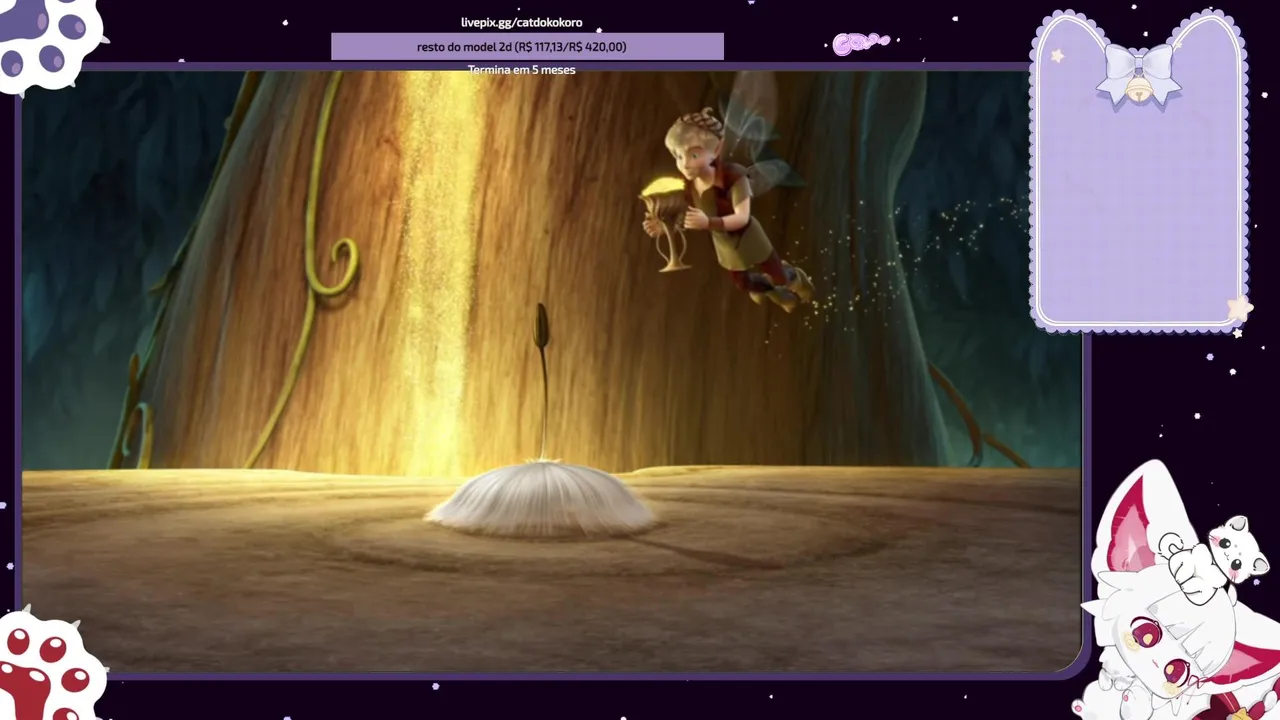1280x720 pixels.
Task: Select the 'Termina em 5 meses' text
Action: (521, 70)
